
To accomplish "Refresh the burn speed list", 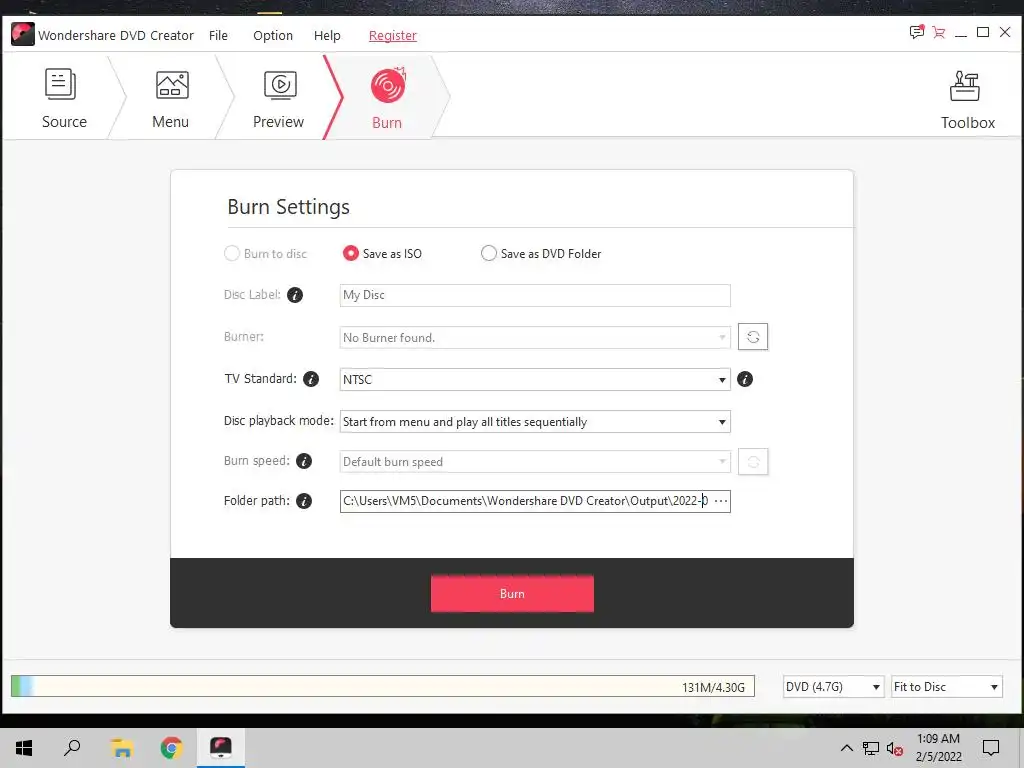I will pyautogui.click(x=753, y=462).
